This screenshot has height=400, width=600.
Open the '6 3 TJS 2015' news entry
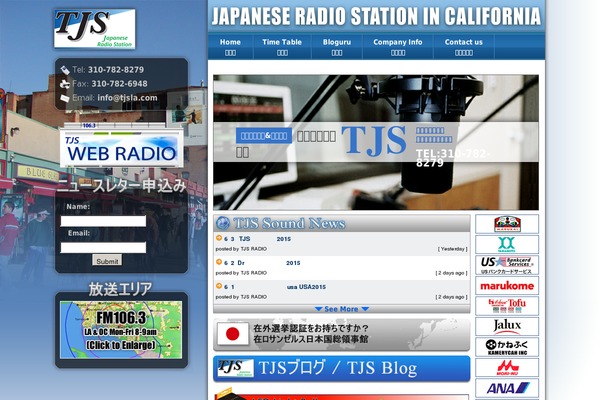click(x=257, y=239)
